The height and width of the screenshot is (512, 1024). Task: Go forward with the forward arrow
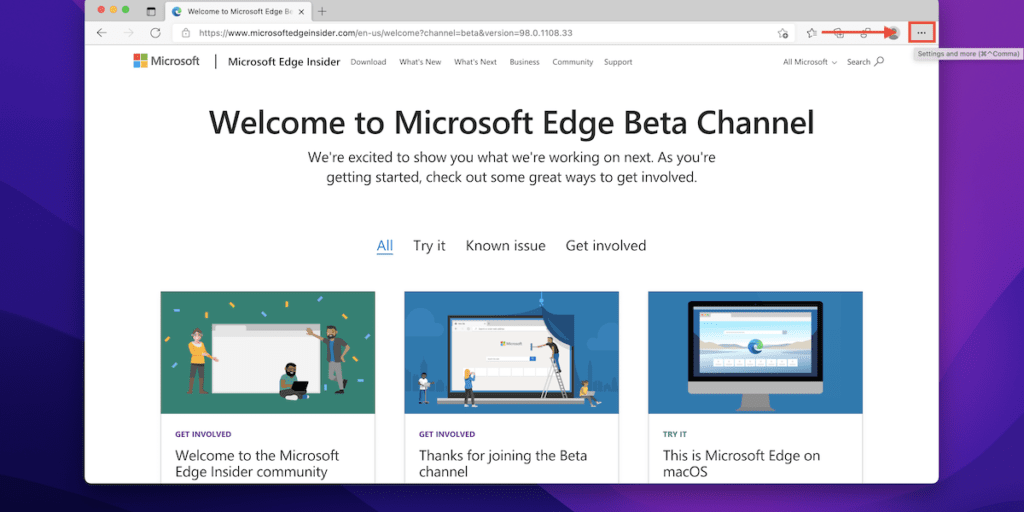coord(129,33)
